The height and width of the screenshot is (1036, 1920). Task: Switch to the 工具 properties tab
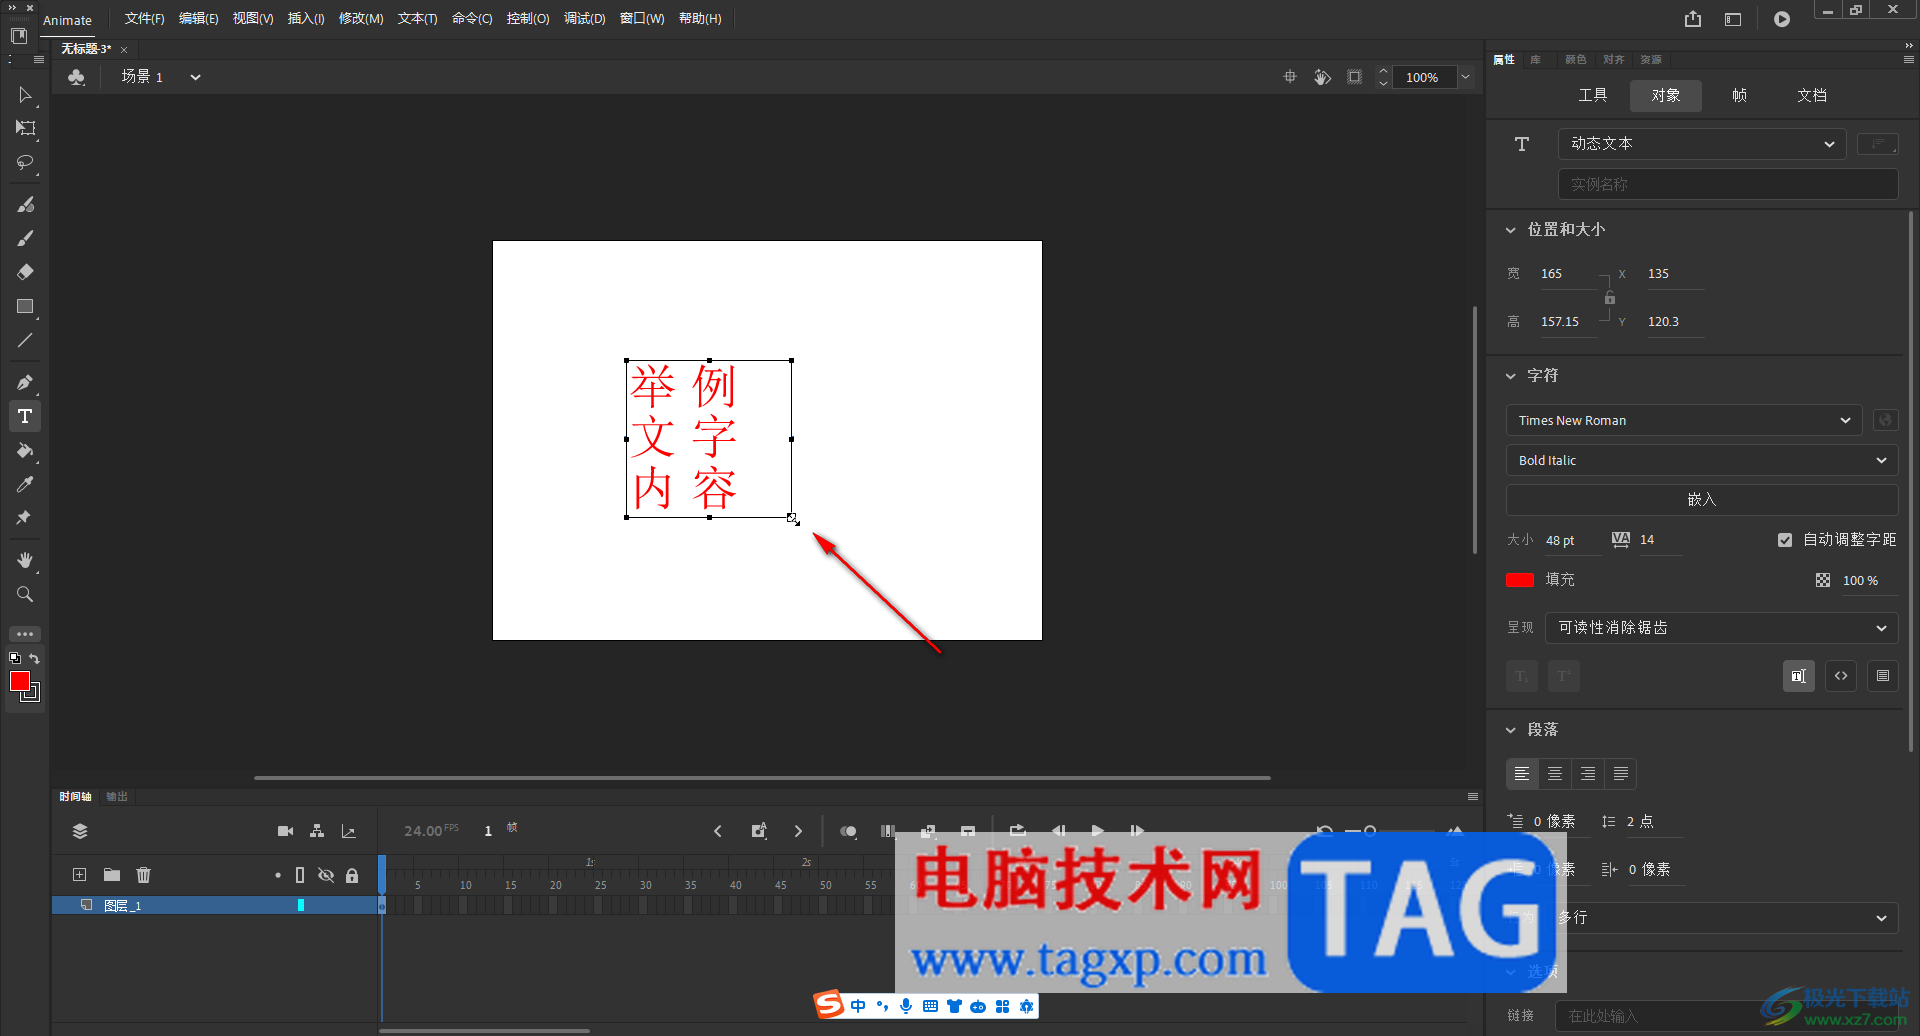[x=1592, y=95]
